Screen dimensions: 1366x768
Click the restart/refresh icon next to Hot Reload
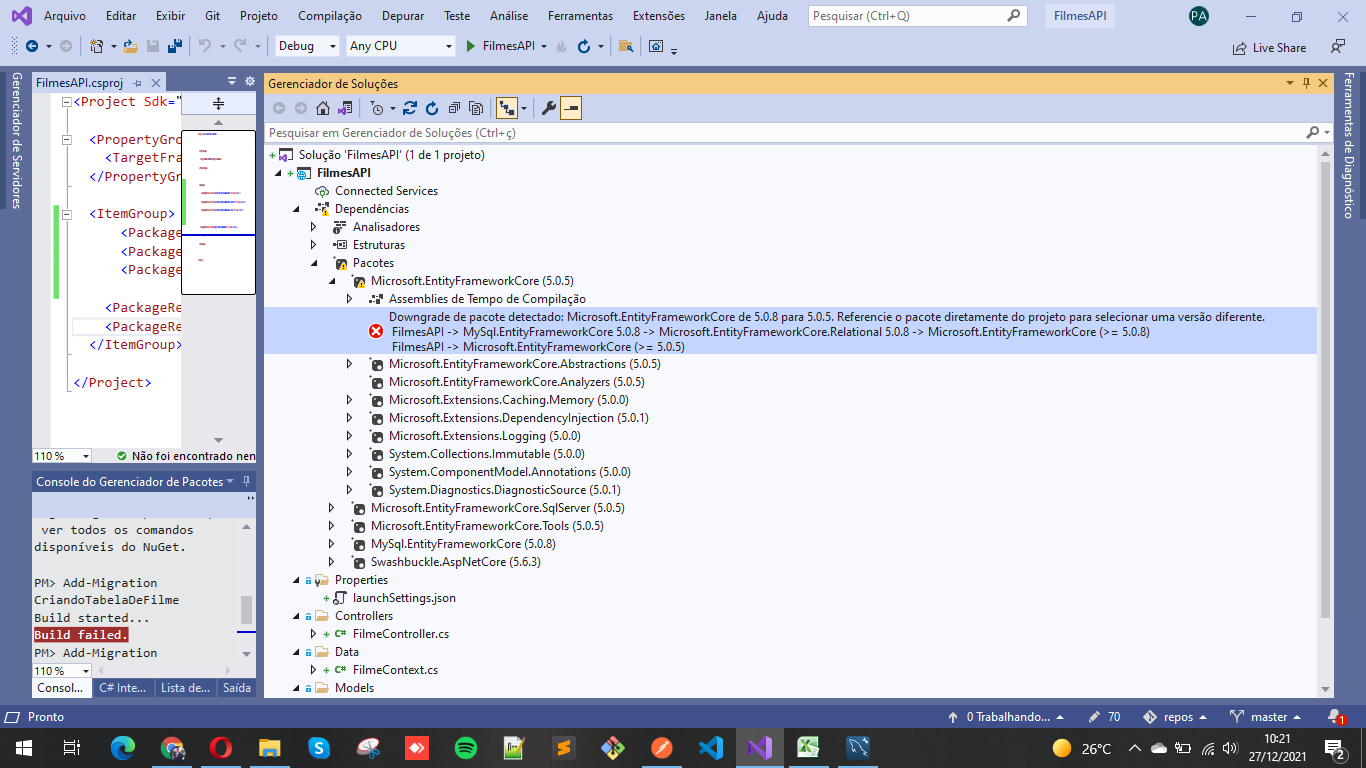tap(584, 46)
